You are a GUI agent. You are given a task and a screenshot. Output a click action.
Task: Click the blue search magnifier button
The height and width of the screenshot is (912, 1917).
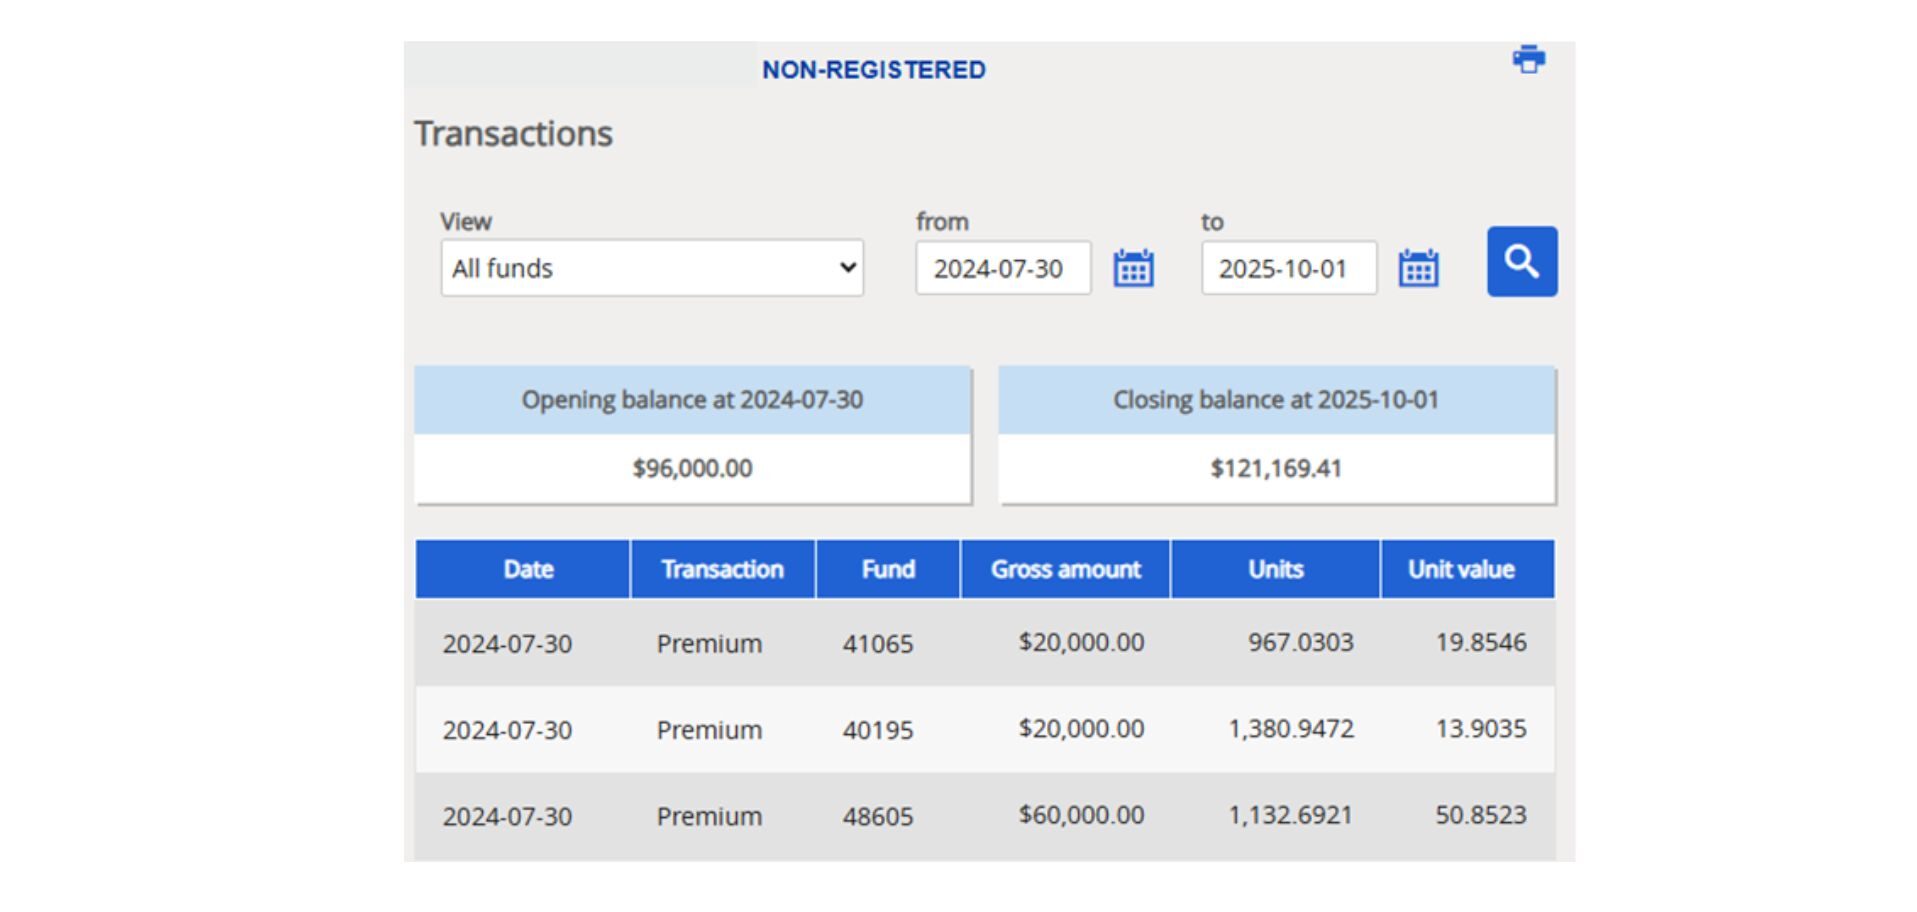pyautogui.click(x=1521, y=262)
